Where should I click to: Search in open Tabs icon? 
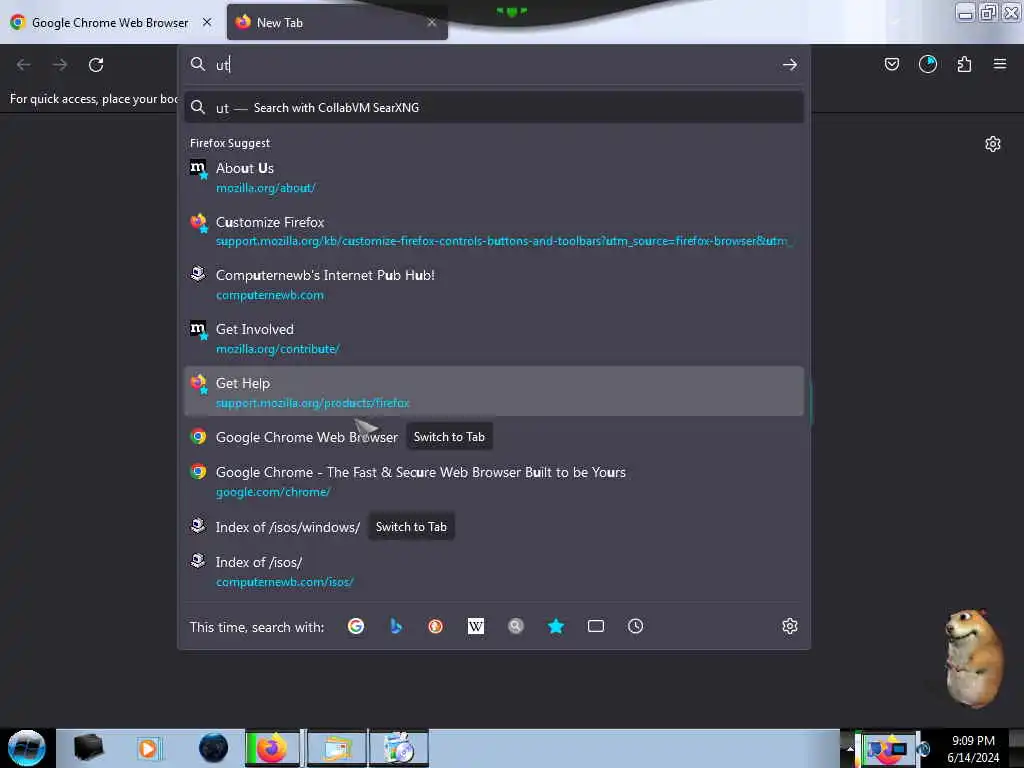coord(596,626)
